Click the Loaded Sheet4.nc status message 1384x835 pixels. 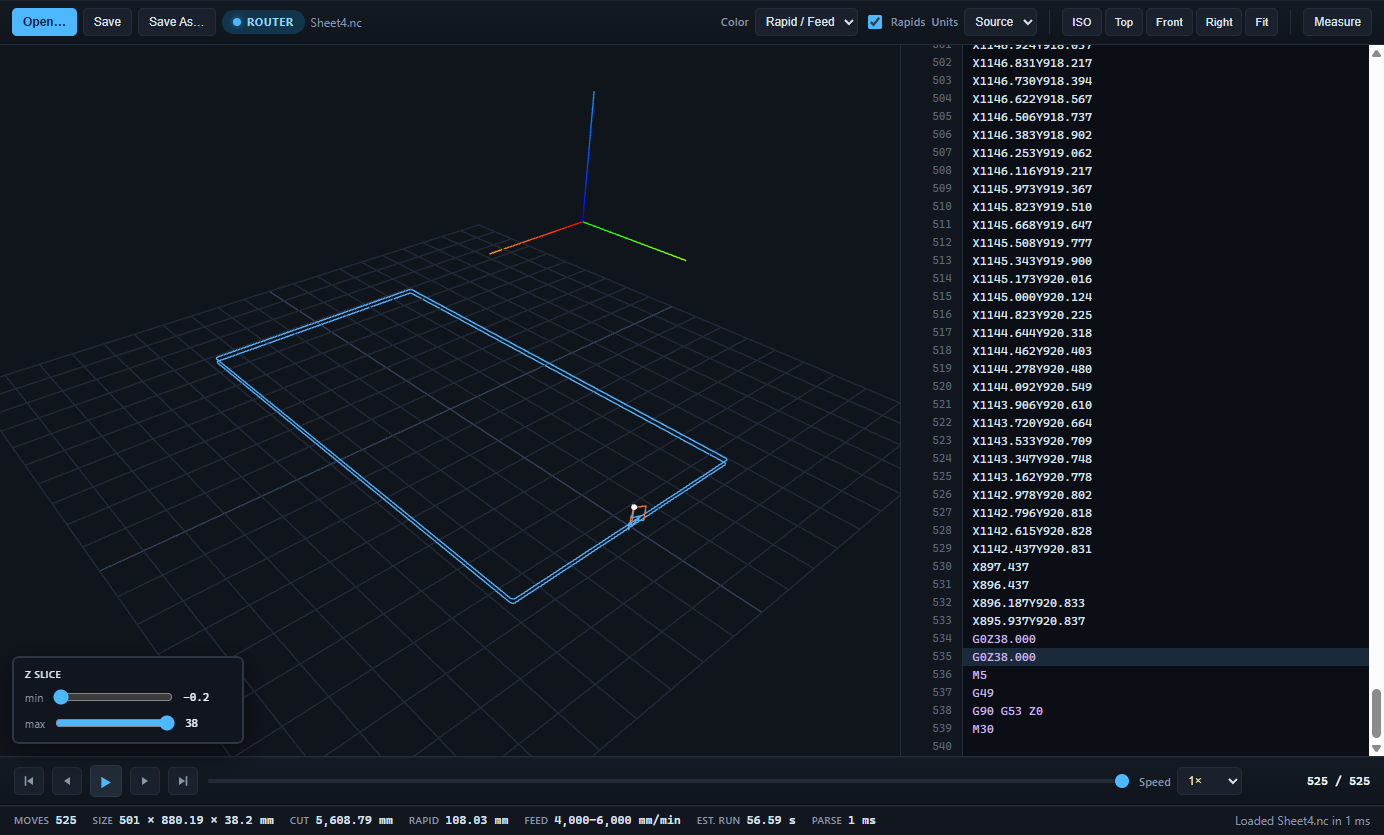click(x=1303, y=821)
